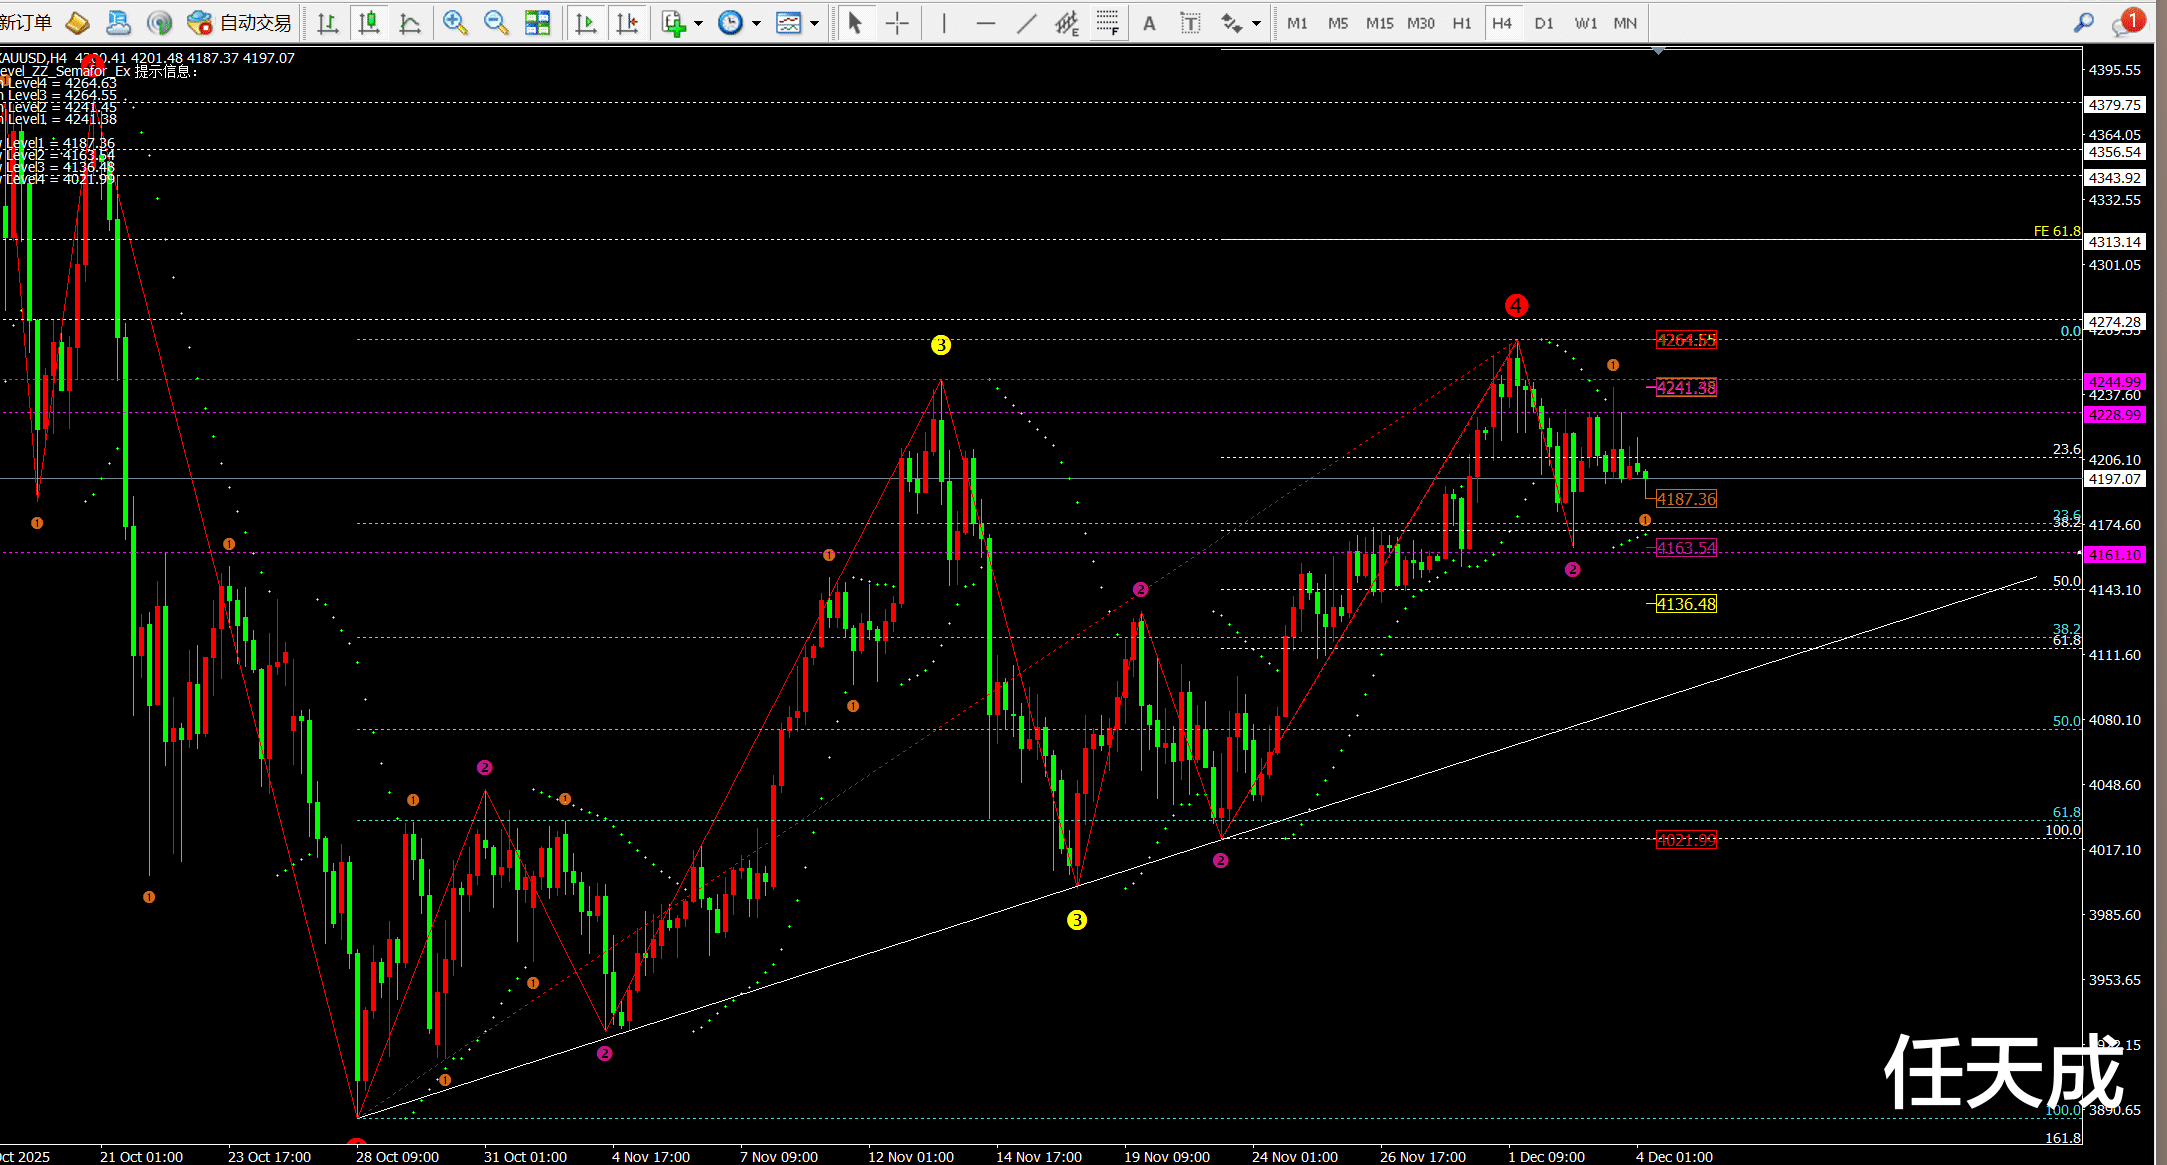Open the search magnifier in toolbar

point(2084,22)
